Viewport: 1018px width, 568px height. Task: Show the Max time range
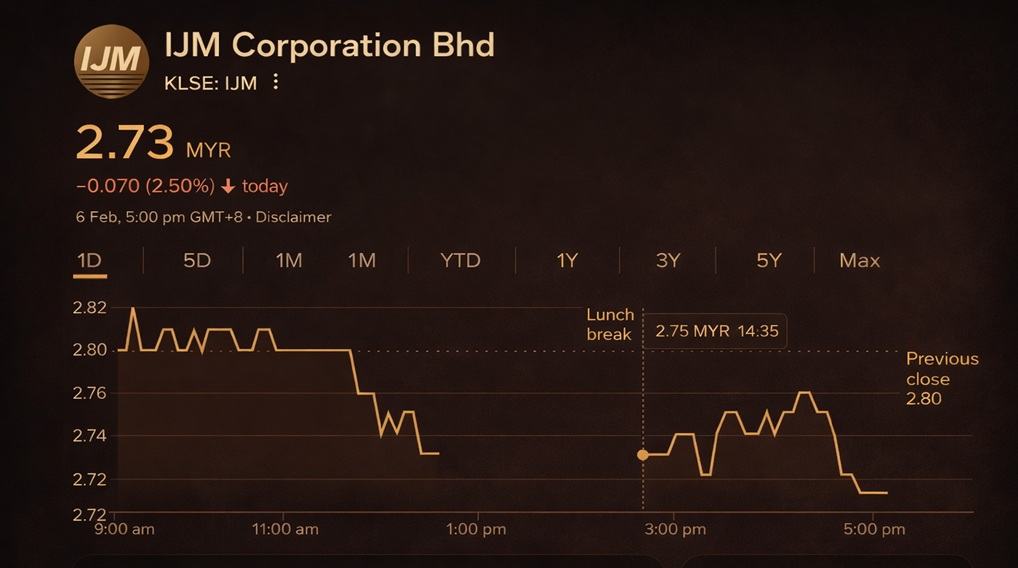(859, 261)
